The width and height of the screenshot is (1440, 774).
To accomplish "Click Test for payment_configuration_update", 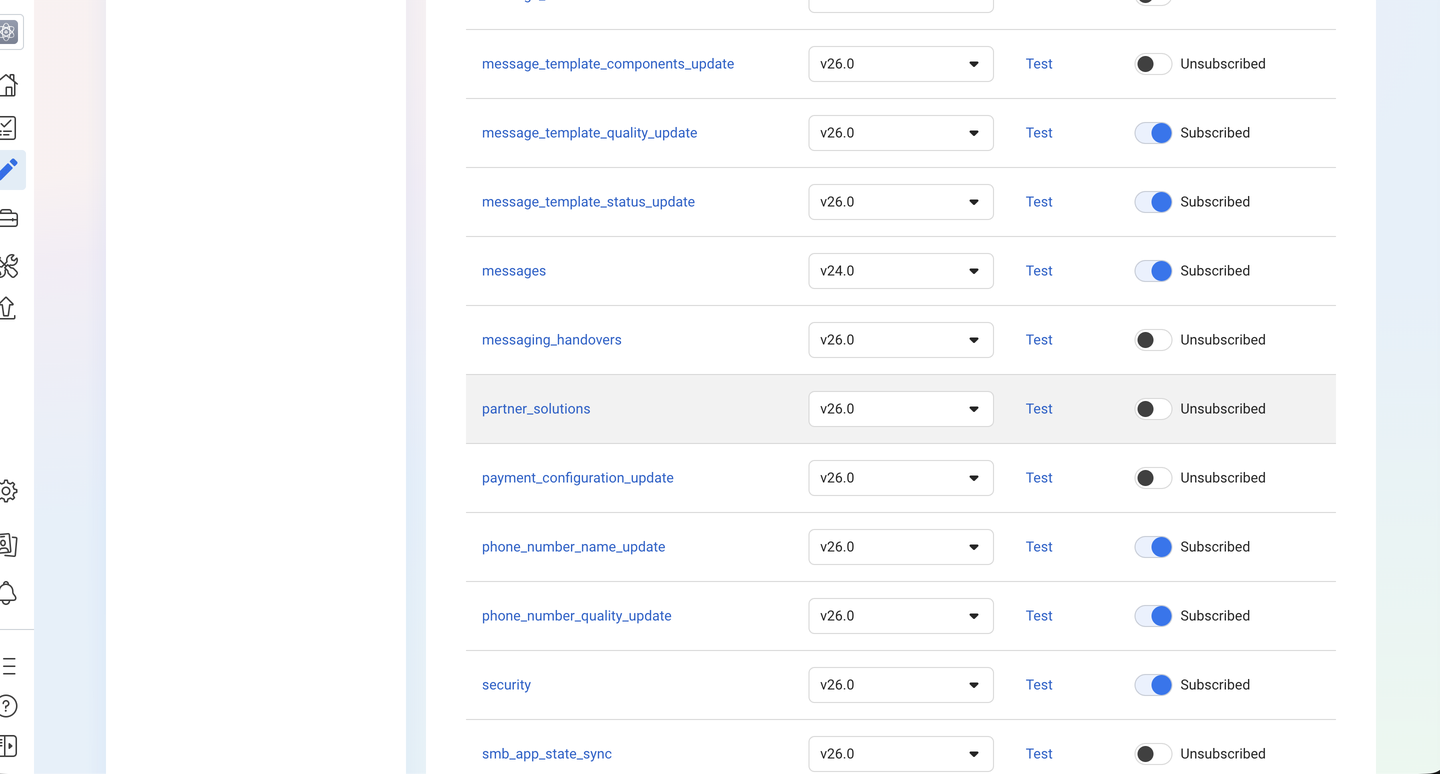I will click(1039, 478).
